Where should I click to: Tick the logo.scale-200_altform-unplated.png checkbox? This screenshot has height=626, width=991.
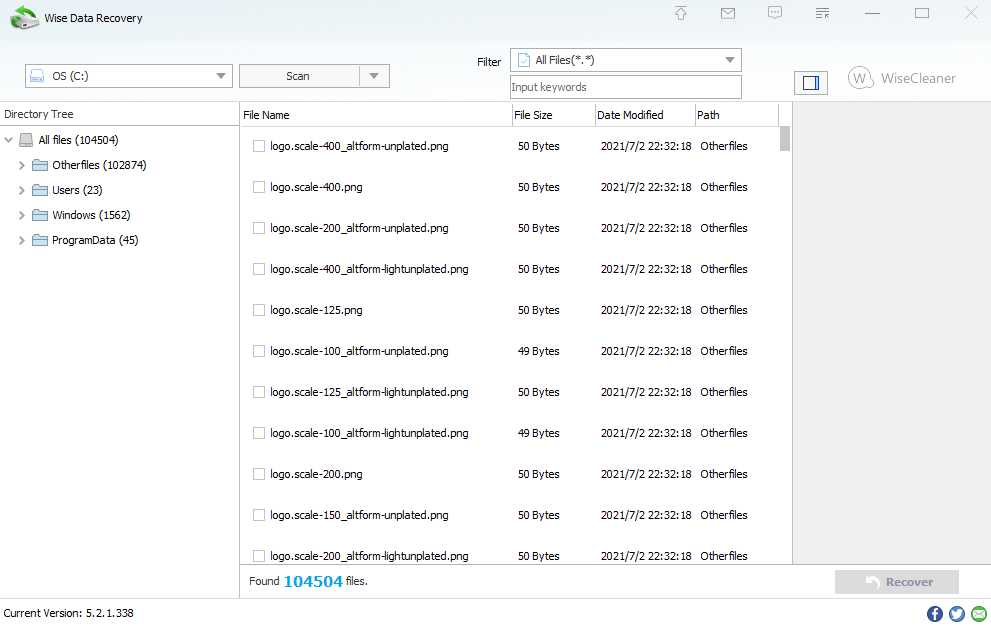click(x=258, y=228)
